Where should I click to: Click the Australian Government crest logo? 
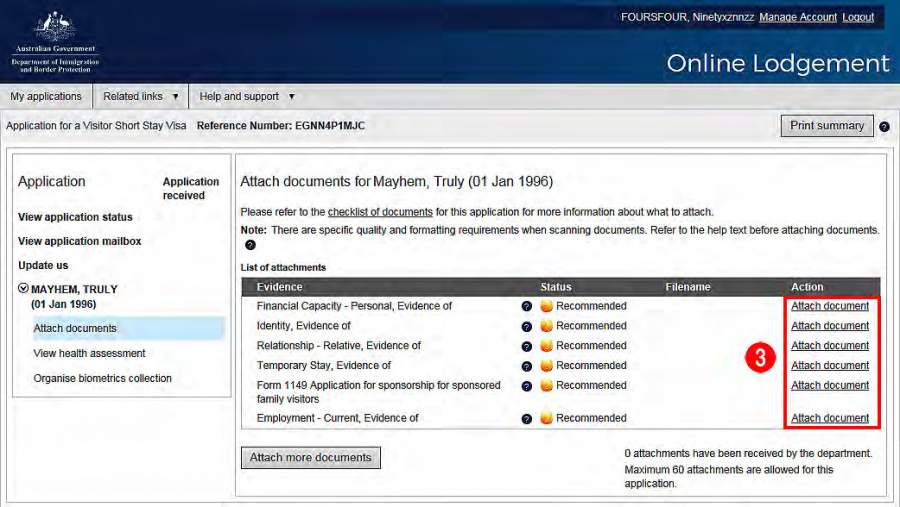pyautogui.click(x=55, y=42)
